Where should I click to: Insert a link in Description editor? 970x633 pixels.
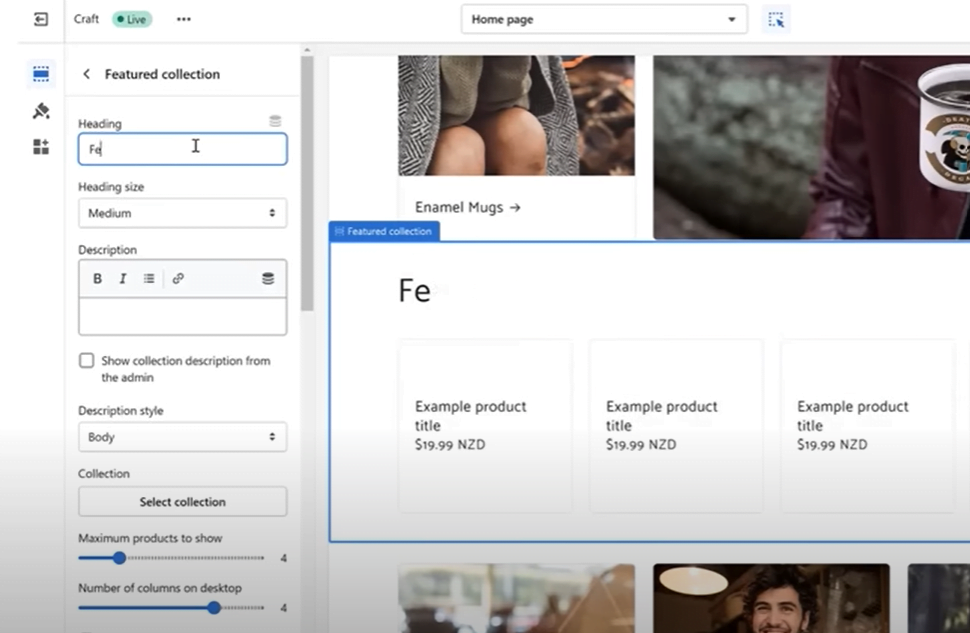(x=178, y=279)
